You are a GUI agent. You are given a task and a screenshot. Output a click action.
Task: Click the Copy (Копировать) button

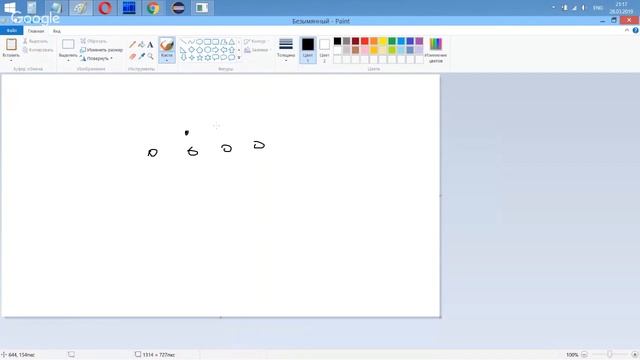[x=38, y=50]
